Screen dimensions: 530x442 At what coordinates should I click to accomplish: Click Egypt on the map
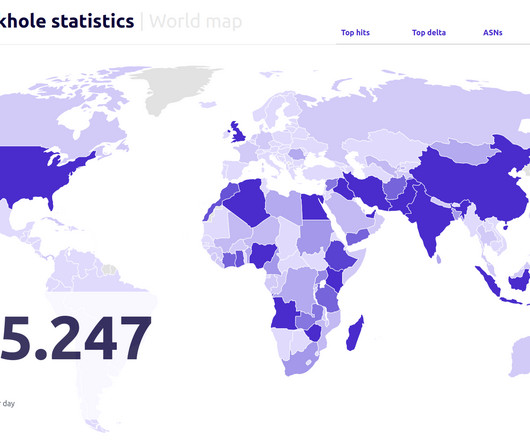(x=313, y=208)
